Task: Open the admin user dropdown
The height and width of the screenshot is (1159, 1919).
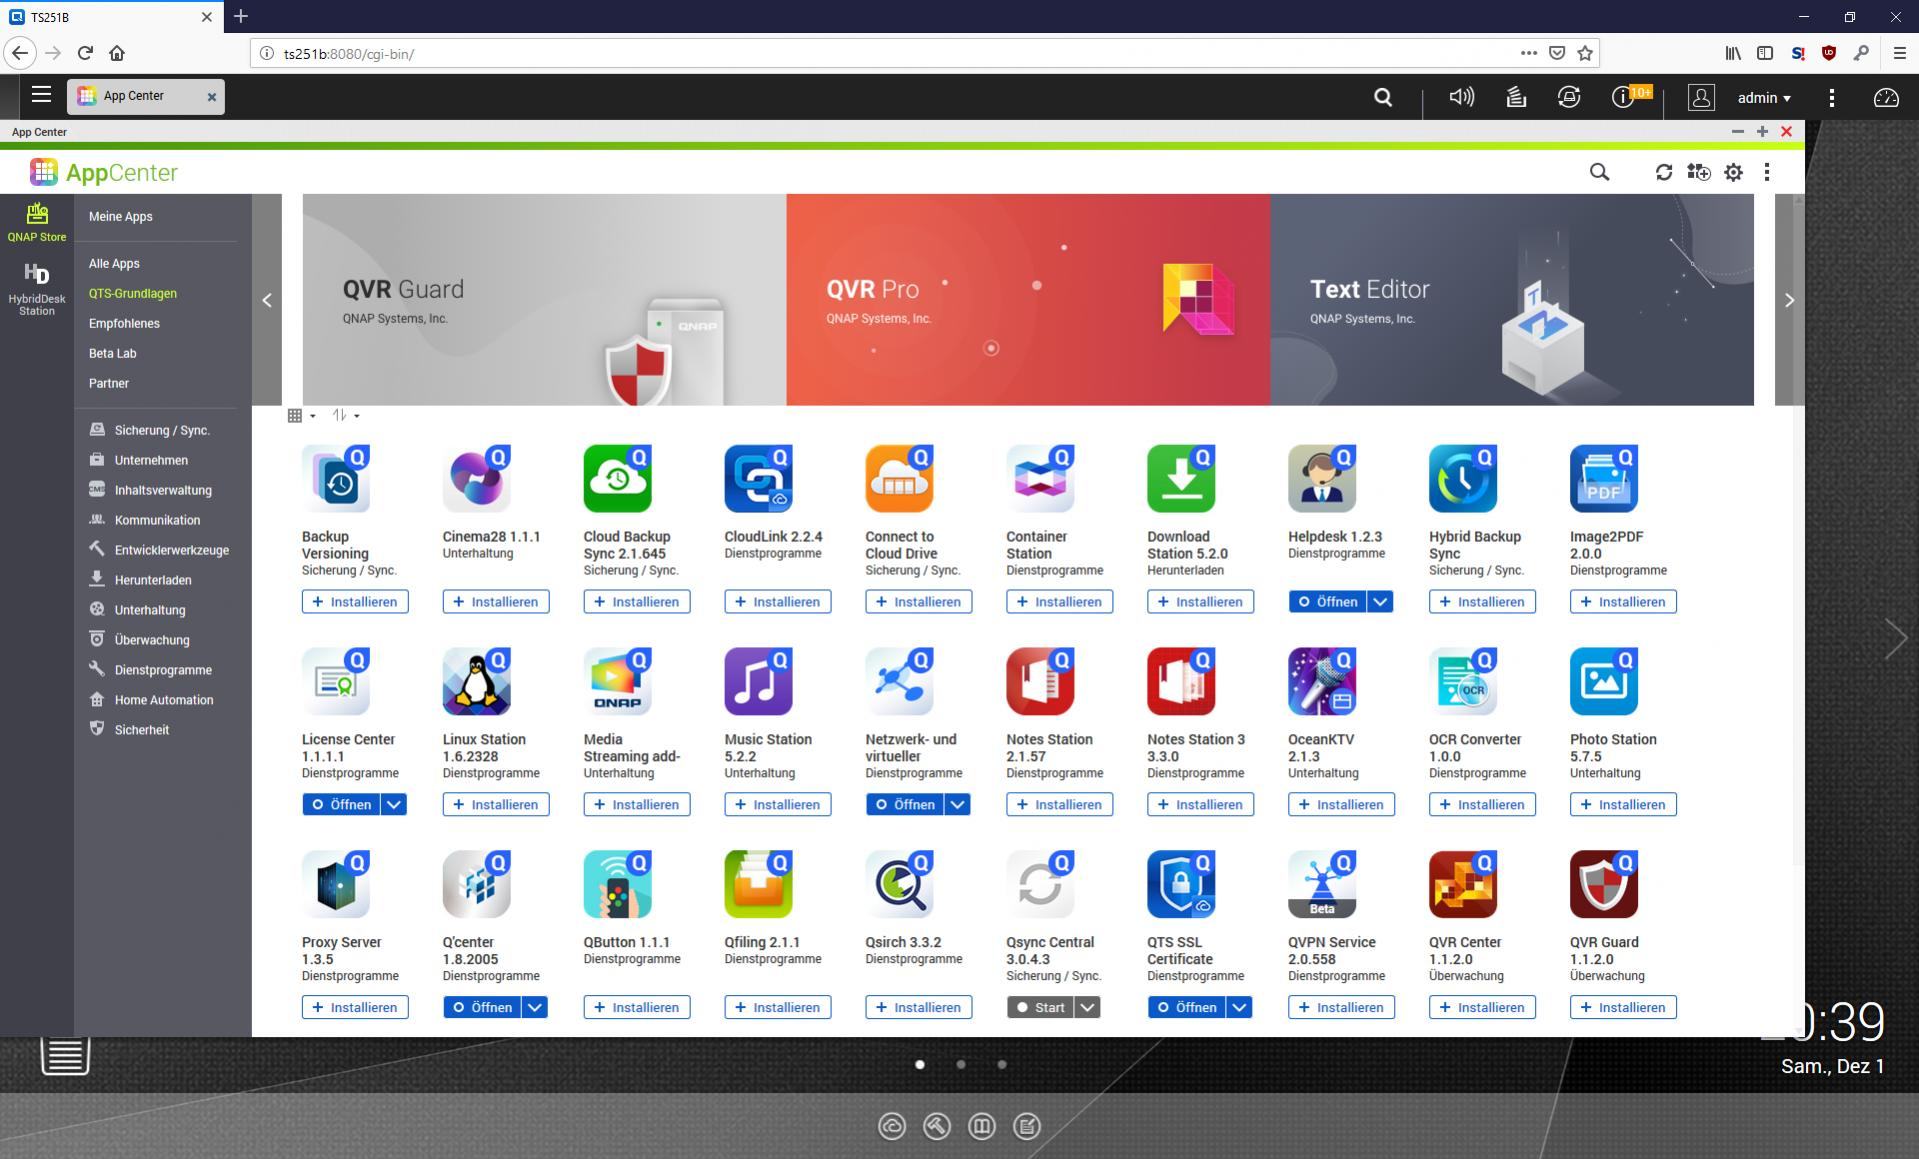Action: [1764, 97]
